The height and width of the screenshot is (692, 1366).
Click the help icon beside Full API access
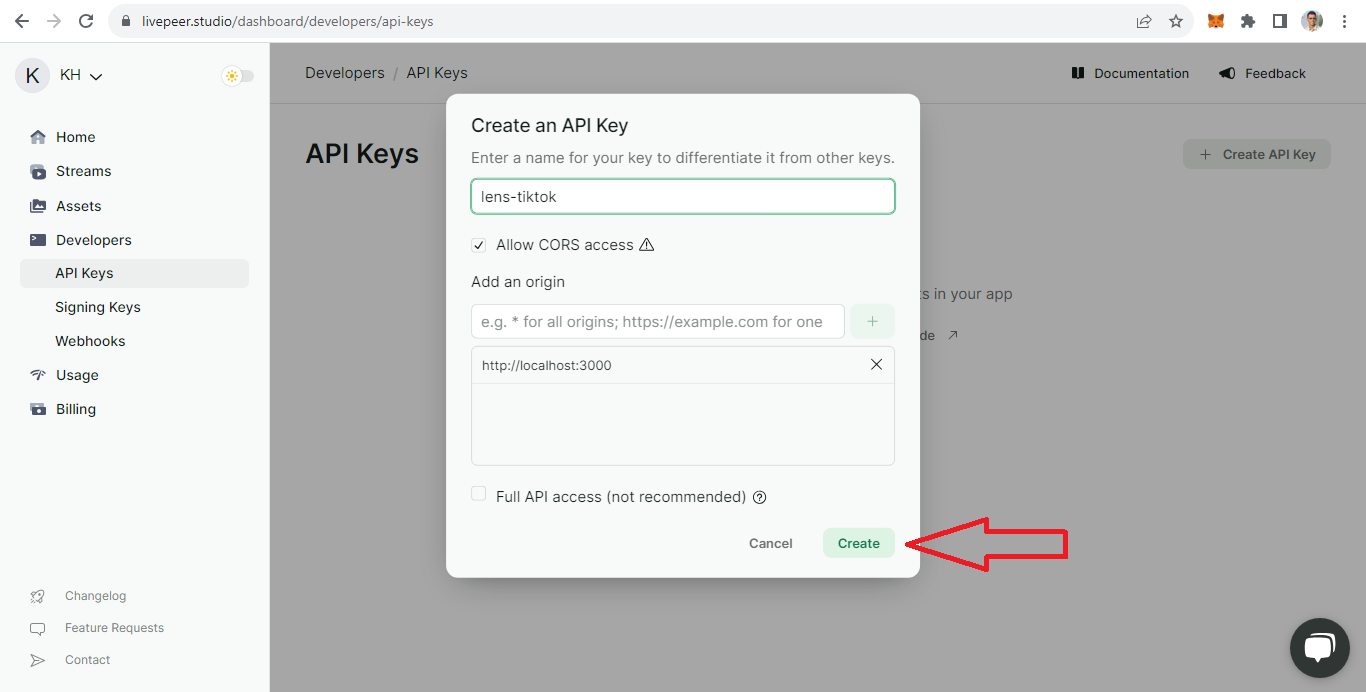point(759,497)
